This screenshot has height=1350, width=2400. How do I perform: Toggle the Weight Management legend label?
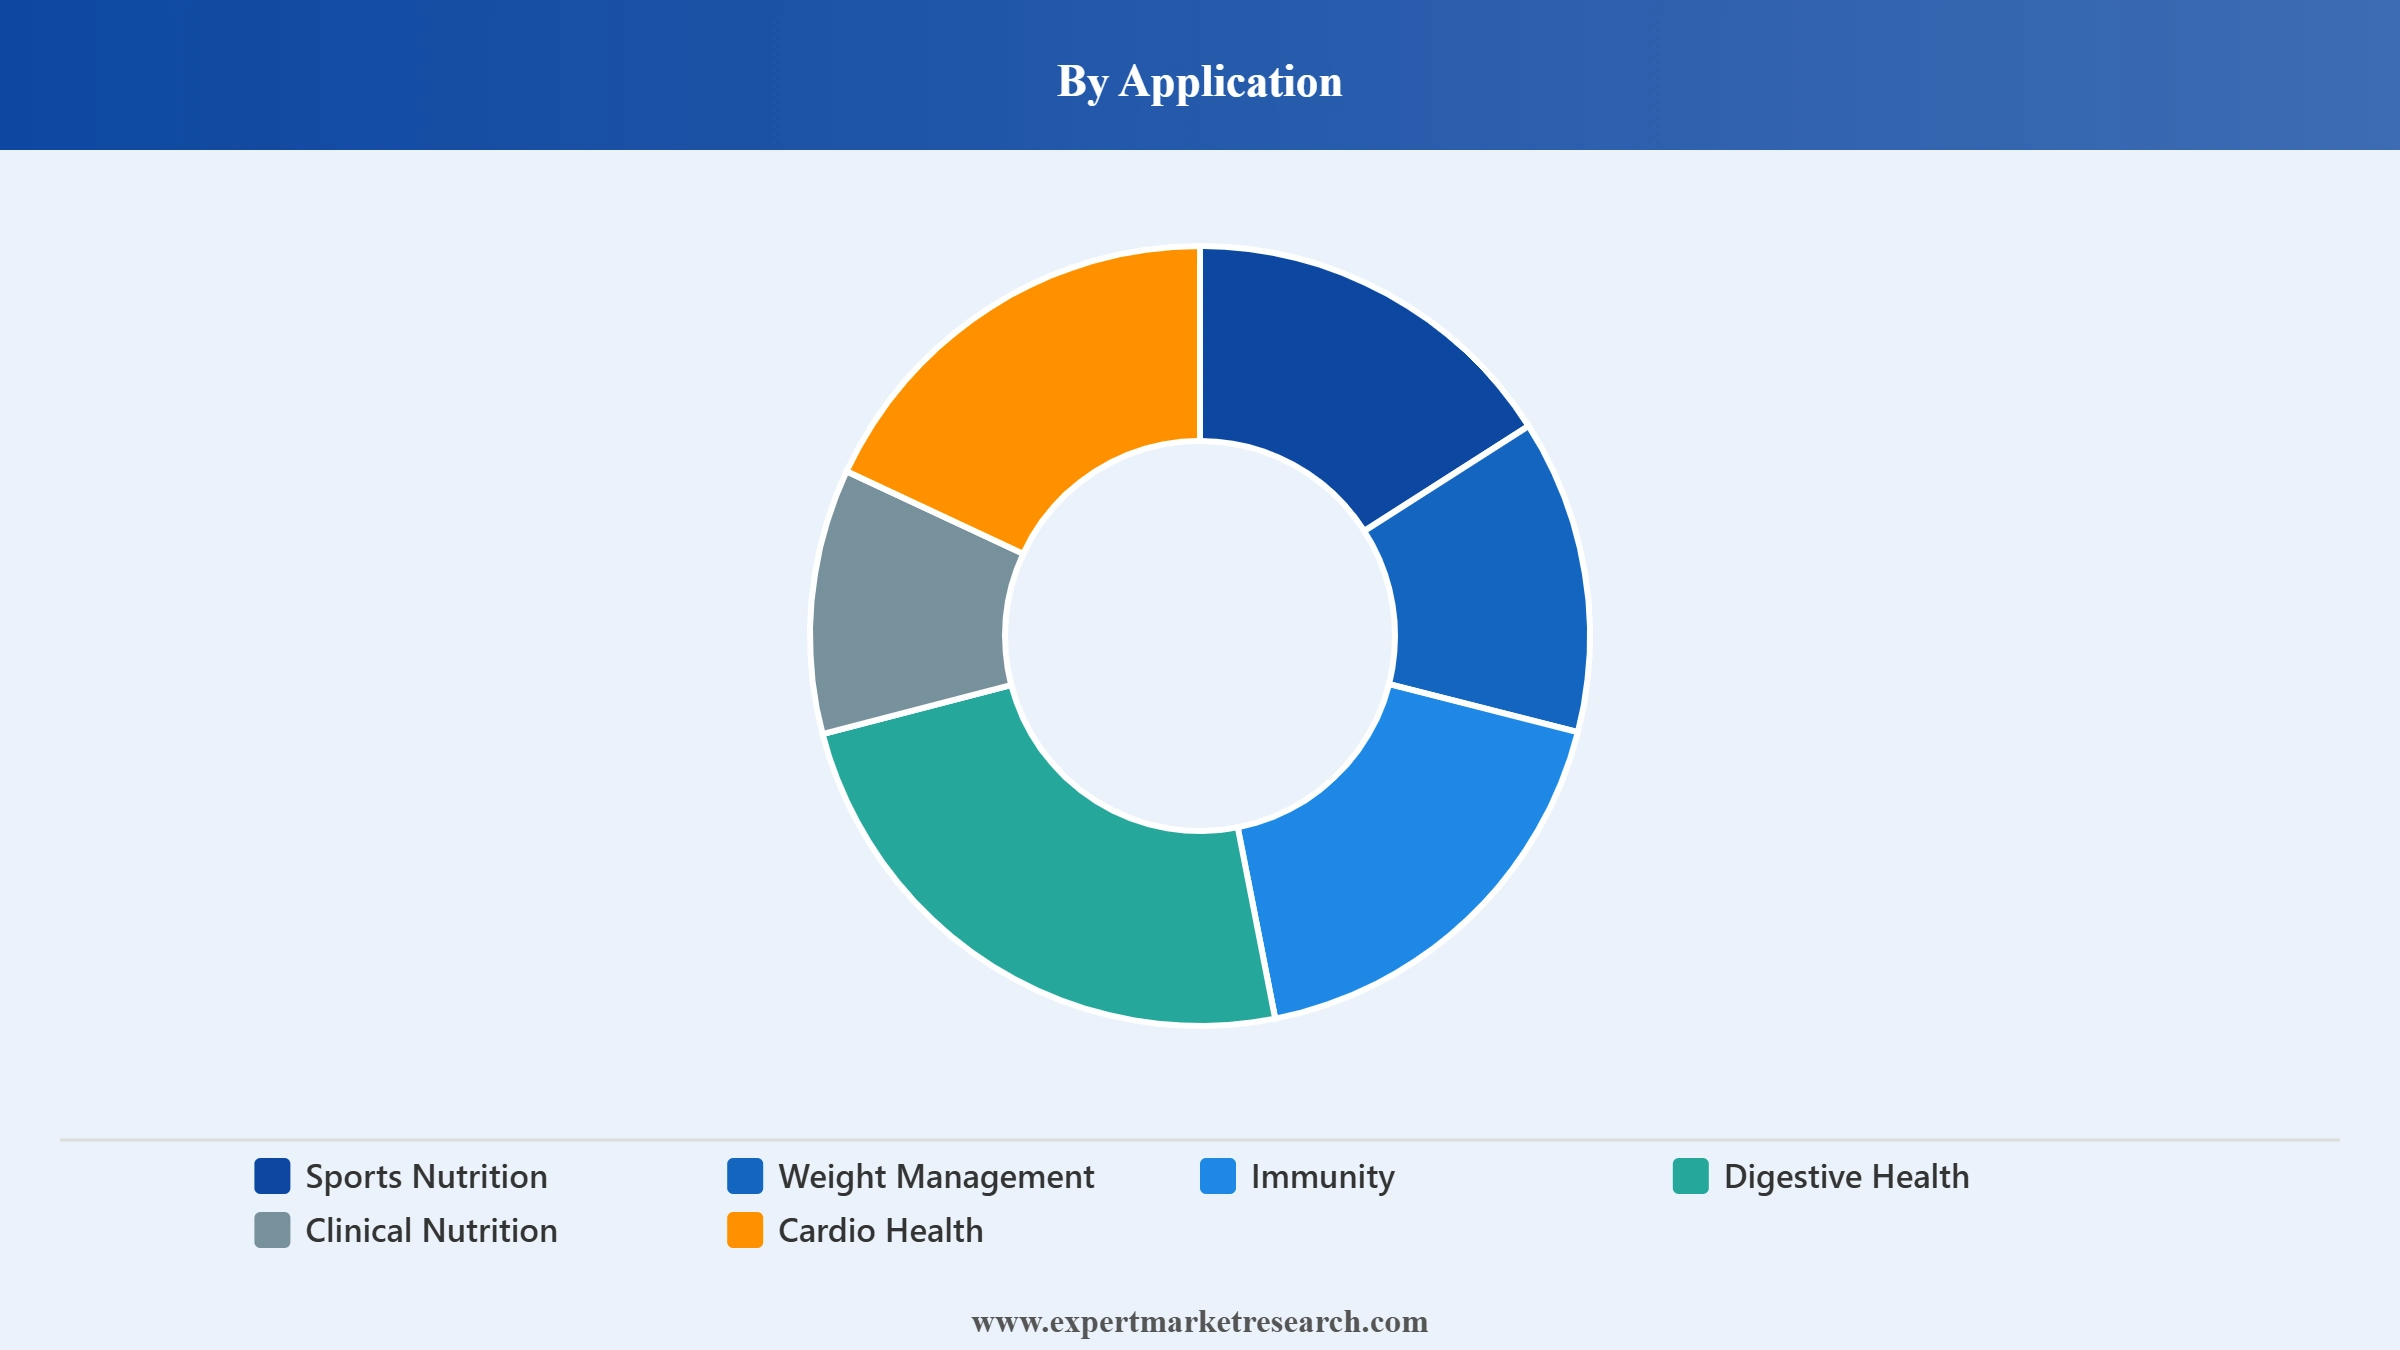click(x=936, y=1177)
